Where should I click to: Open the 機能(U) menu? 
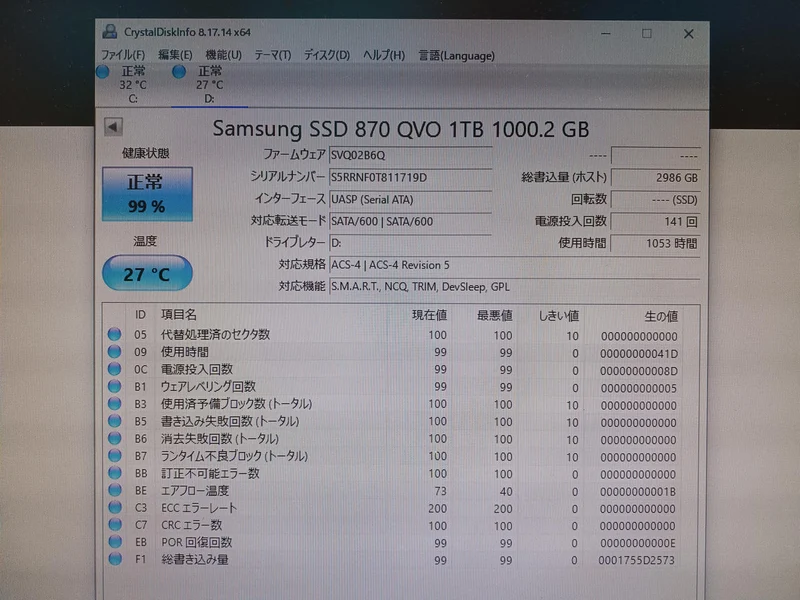click(223, 55)
